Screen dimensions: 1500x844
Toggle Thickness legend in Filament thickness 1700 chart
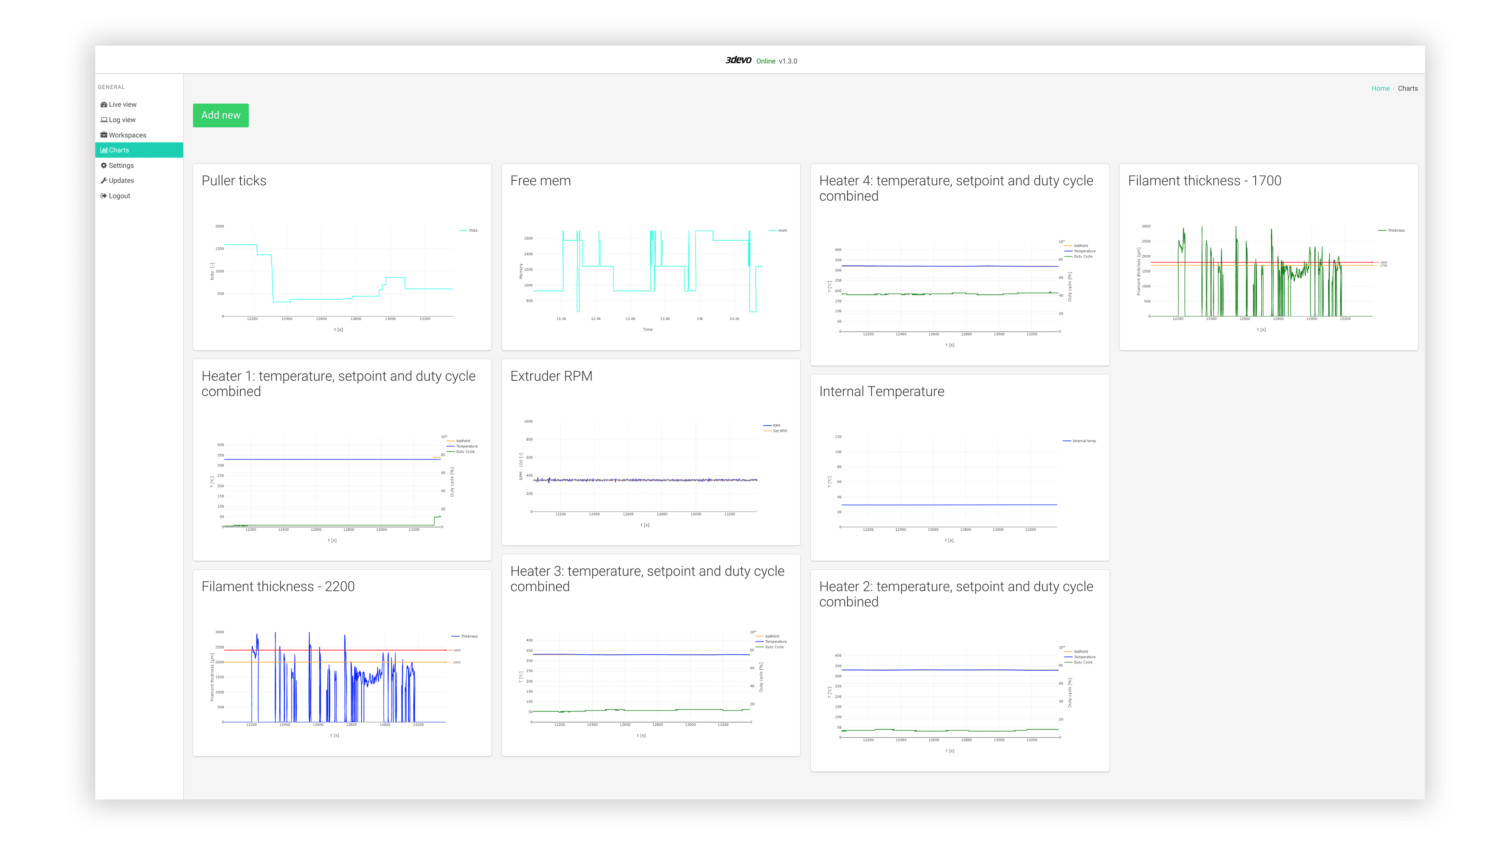point(1391,230)
